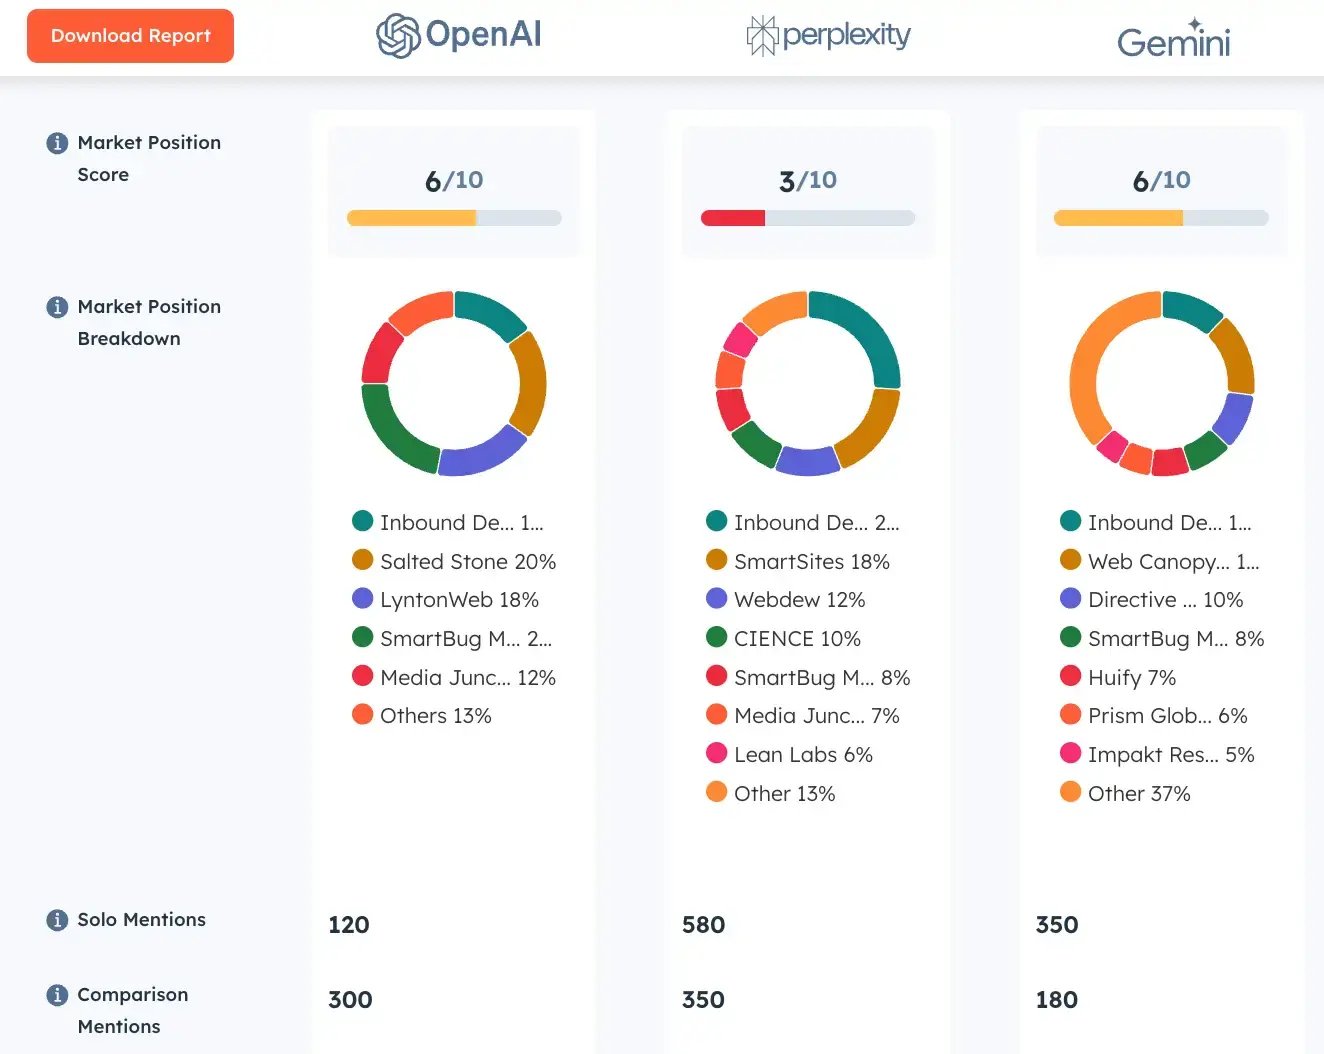Open the Solo Mentions info icon

click(x=57, y=920)
